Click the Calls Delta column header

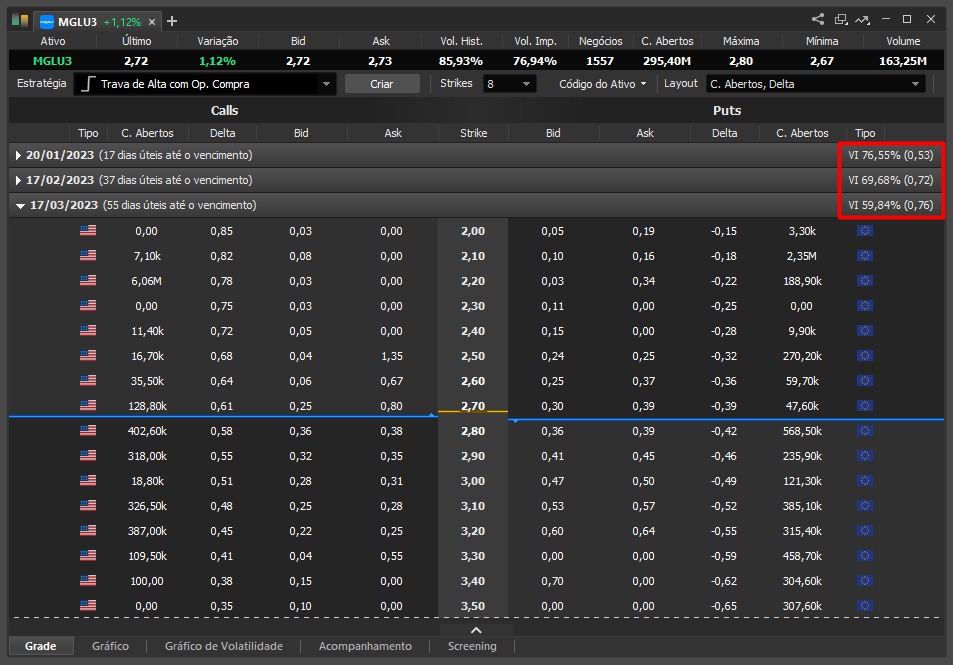222,133
